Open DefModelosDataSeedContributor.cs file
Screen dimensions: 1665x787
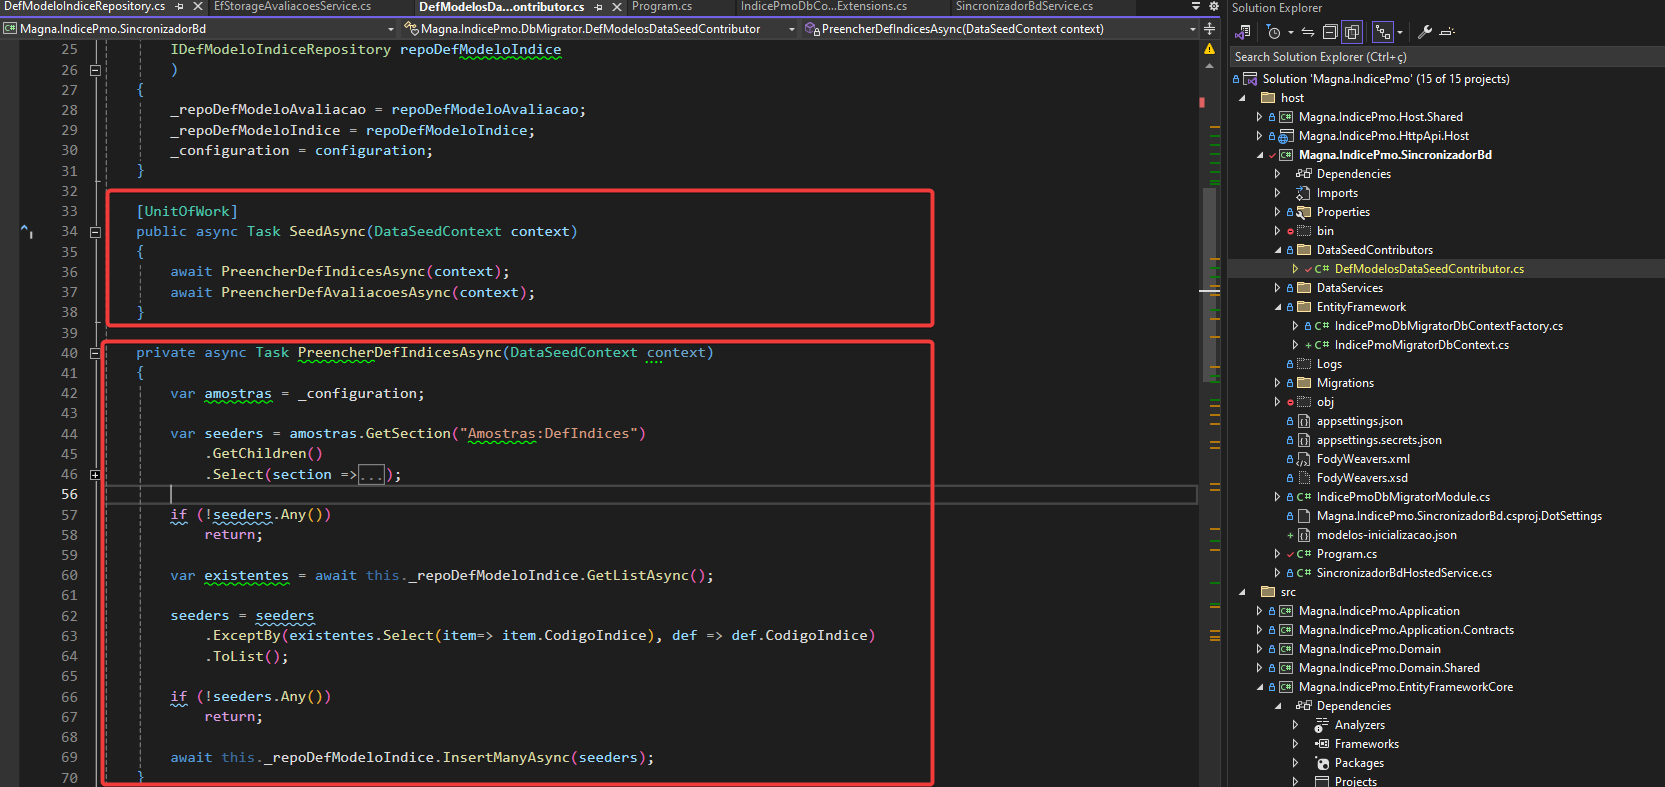1429,269
